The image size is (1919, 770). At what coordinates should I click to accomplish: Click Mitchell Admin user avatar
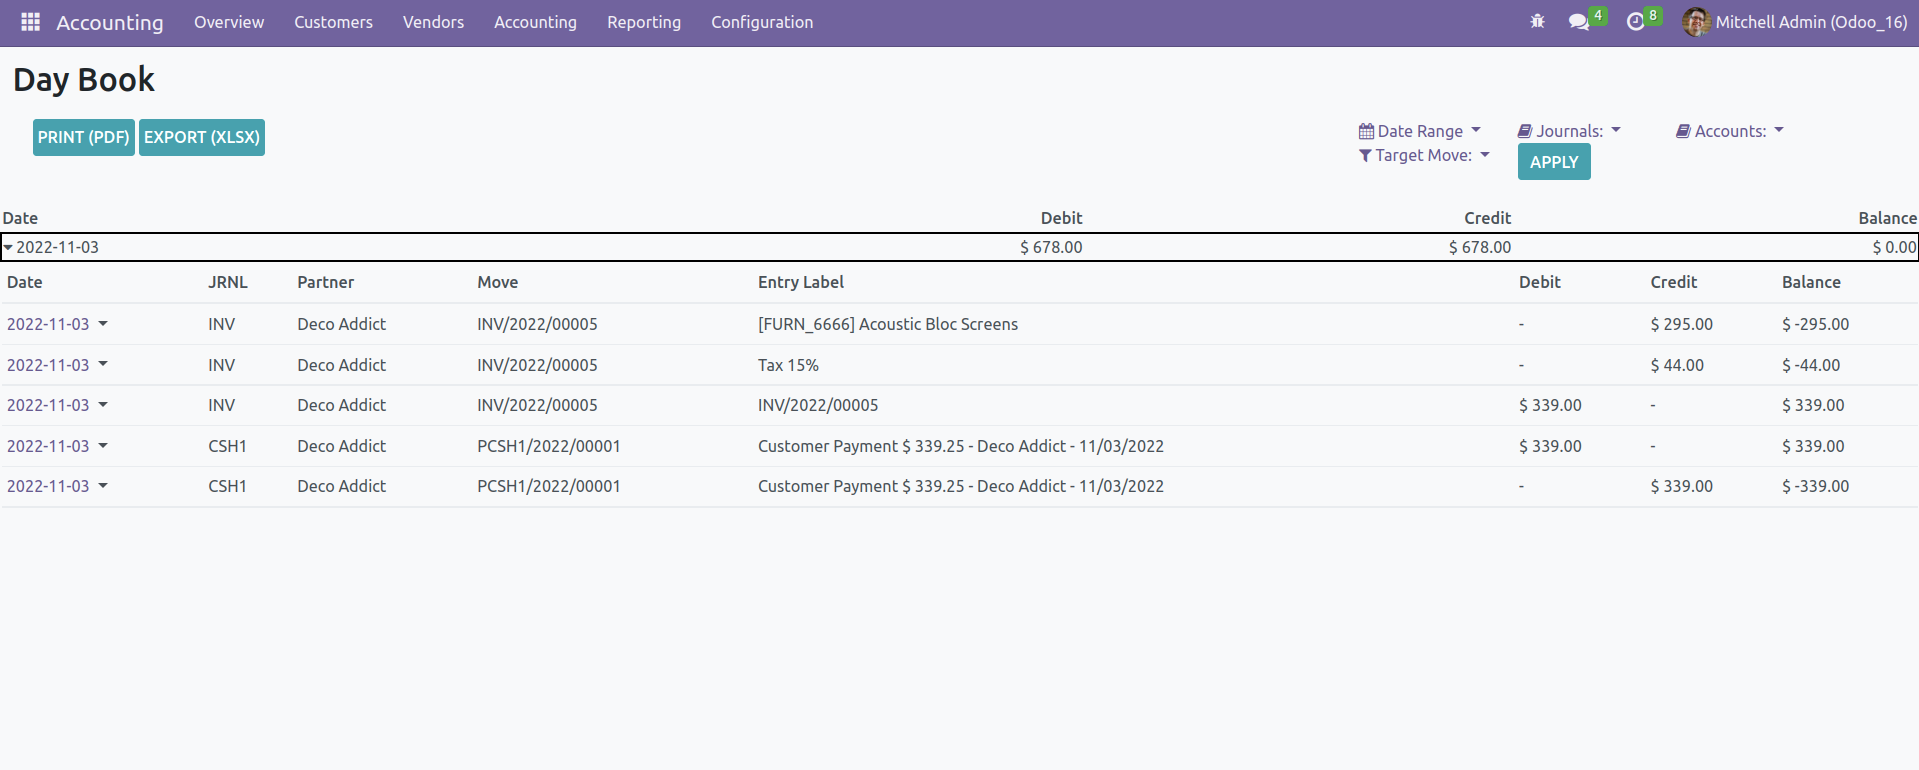[1695, 22]
